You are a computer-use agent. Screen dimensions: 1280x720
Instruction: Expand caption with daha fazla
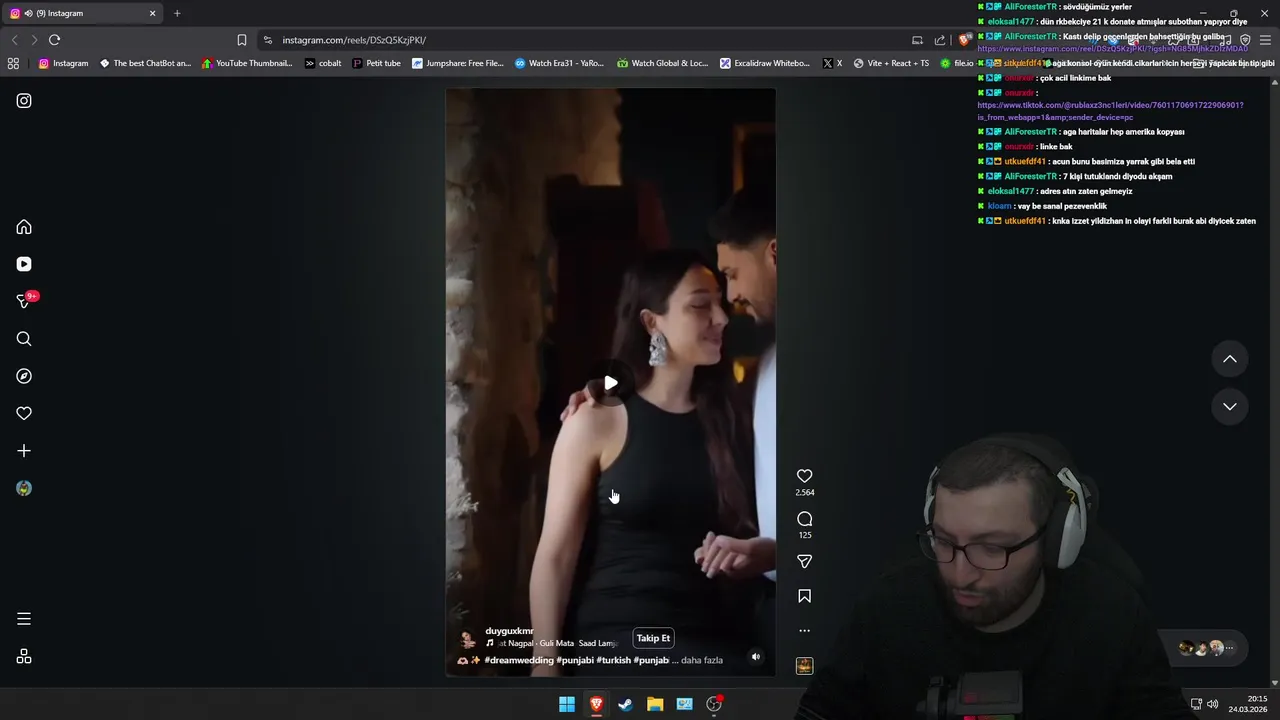click(x=702, y=660)
